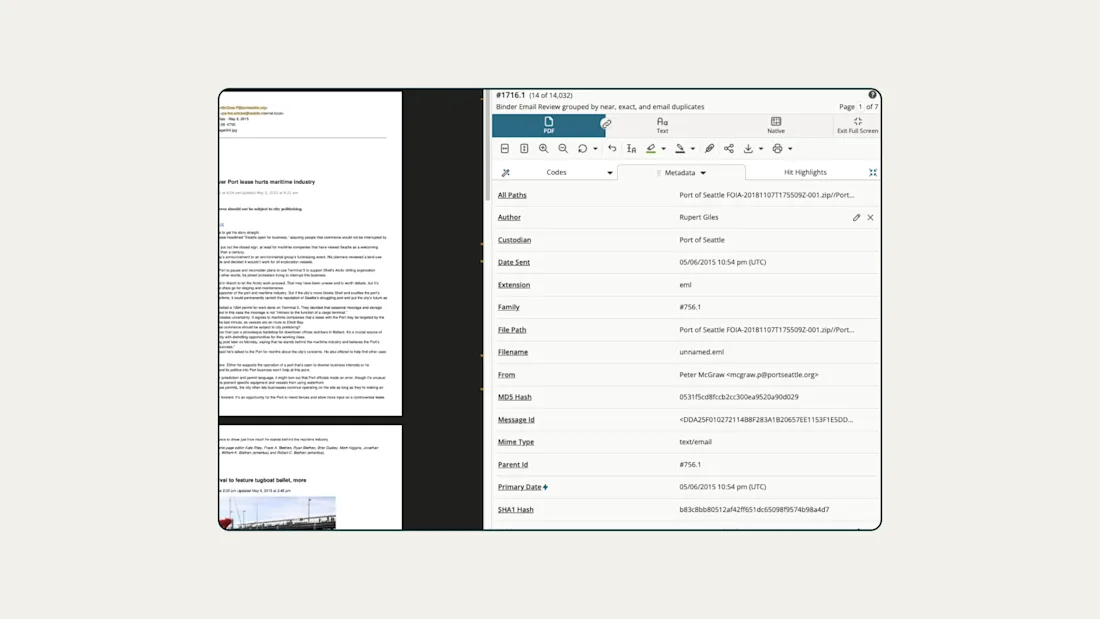1100x619 pixels.
Task: Open the highlighter color dropdown arrow
Action: 664,149
